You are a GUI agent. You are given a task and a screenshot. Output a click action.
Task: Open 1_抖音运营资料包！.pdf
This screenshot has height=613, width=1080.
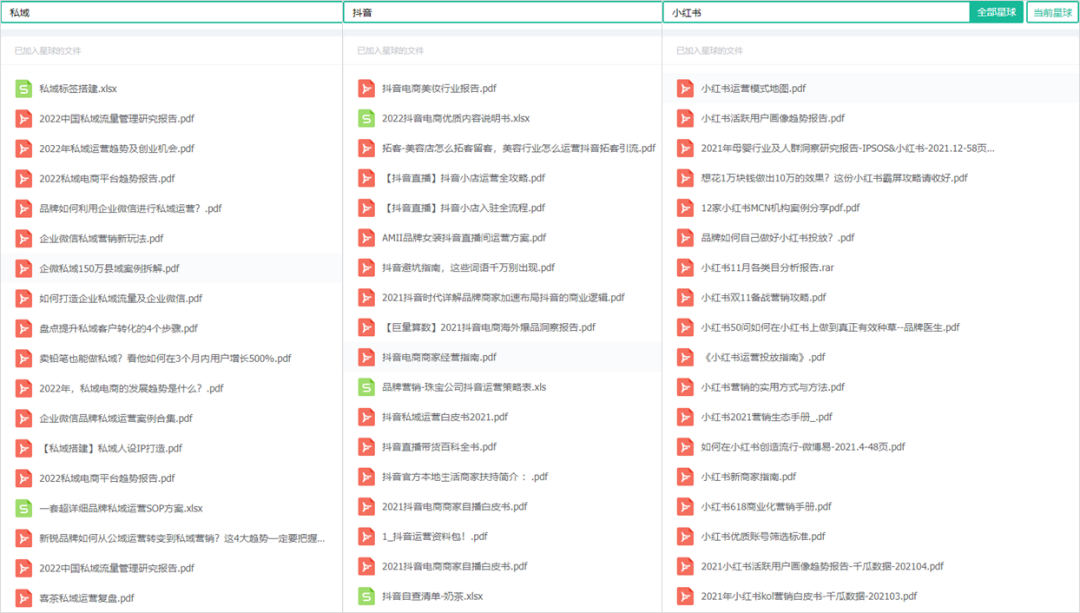[x=435, y=537]
